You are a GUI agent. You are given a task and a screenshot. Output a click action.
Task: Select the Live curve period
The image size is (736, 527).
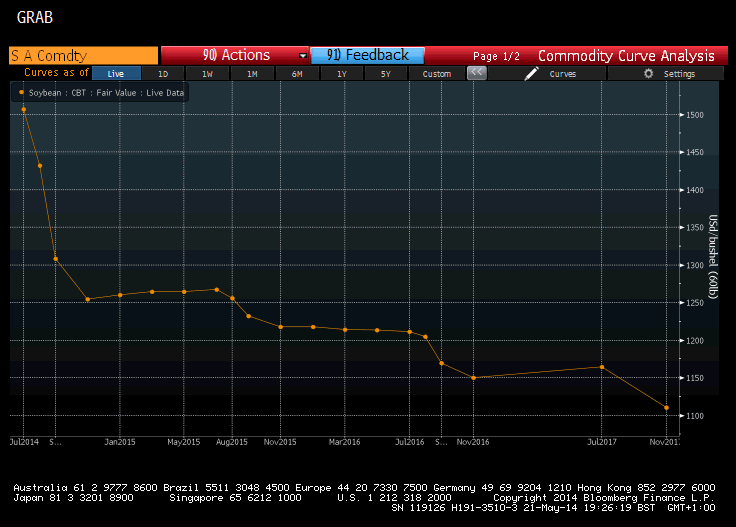pyautogui.click(x=116, y=74)
